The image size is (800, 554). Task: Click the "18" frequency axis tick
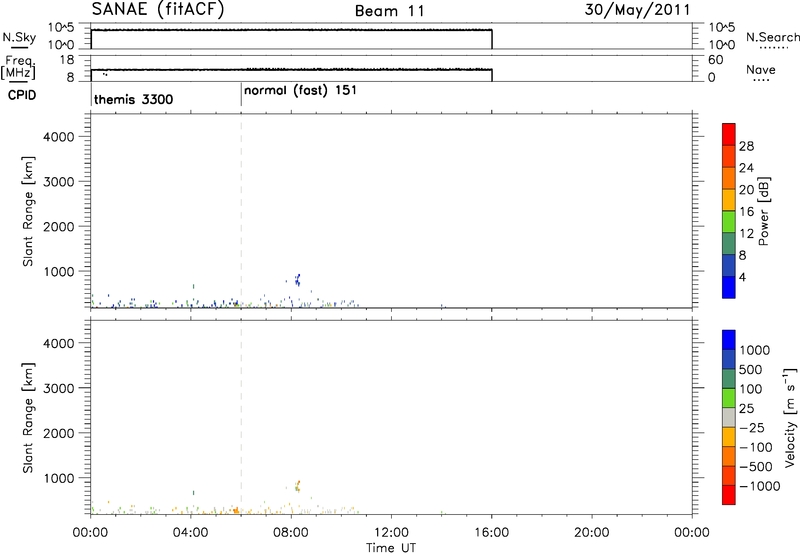(67, 60)
